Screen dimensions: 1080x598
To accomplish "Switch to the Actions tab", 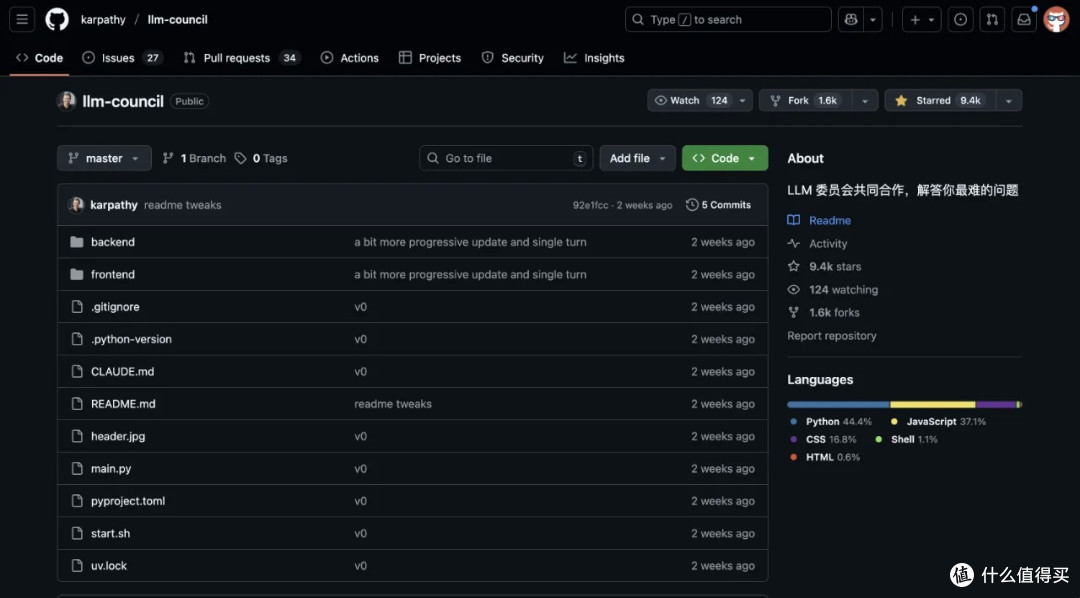I will (x=350, y=58).
